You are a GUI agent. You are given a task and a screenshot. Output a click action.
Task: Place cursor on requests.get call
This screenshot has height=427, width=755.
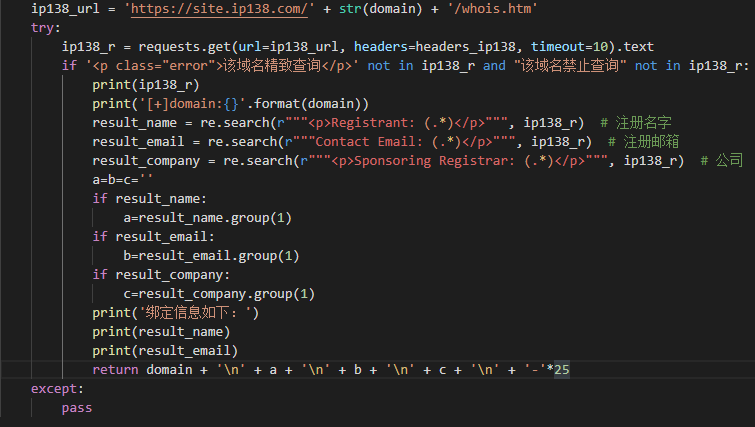(x=184, y=47)
